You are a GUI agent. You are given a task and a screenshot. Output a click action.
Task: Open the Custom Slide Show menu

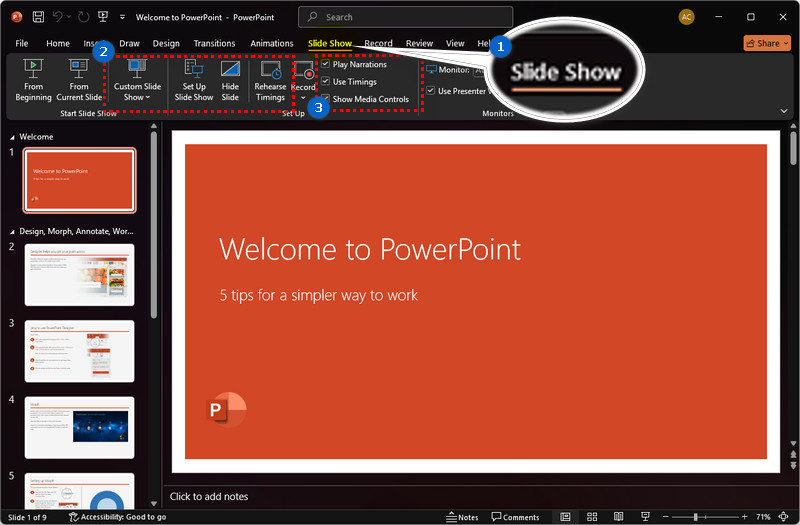pos(137,80)
